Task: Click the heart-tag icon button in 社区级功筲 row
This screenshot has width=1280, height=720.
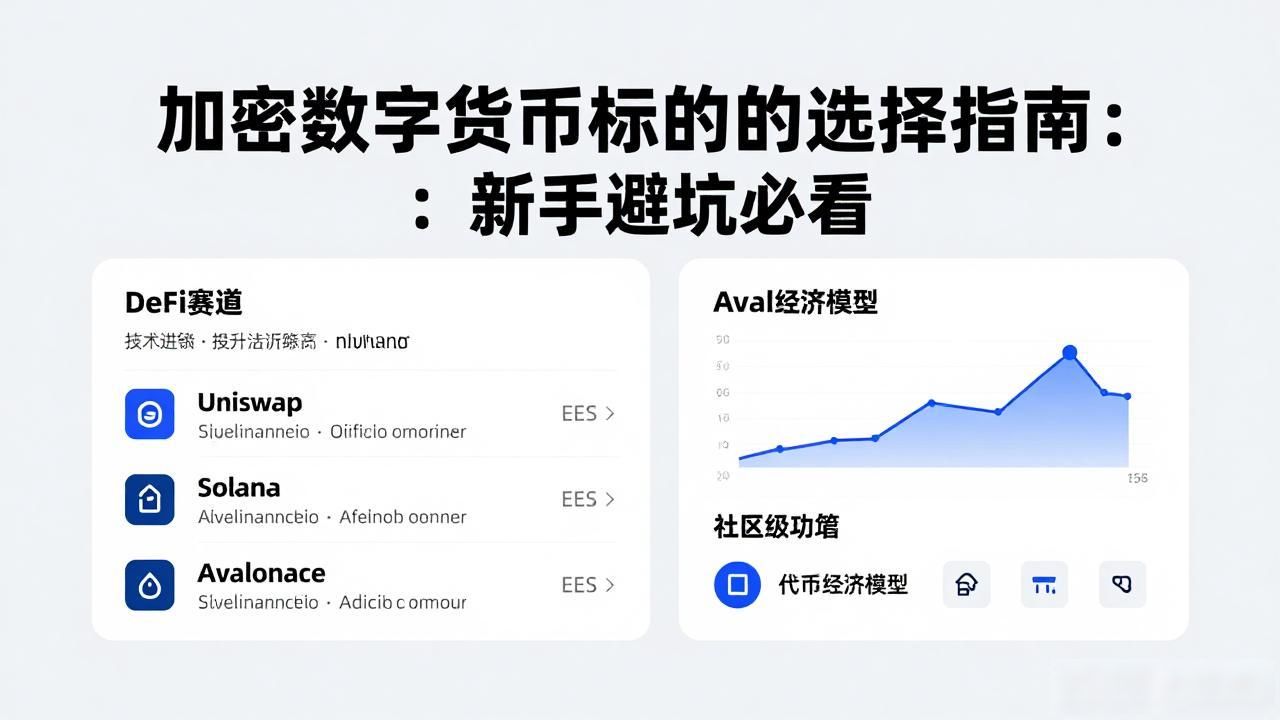Action: pyautogui.click(x=1122, y=585)
